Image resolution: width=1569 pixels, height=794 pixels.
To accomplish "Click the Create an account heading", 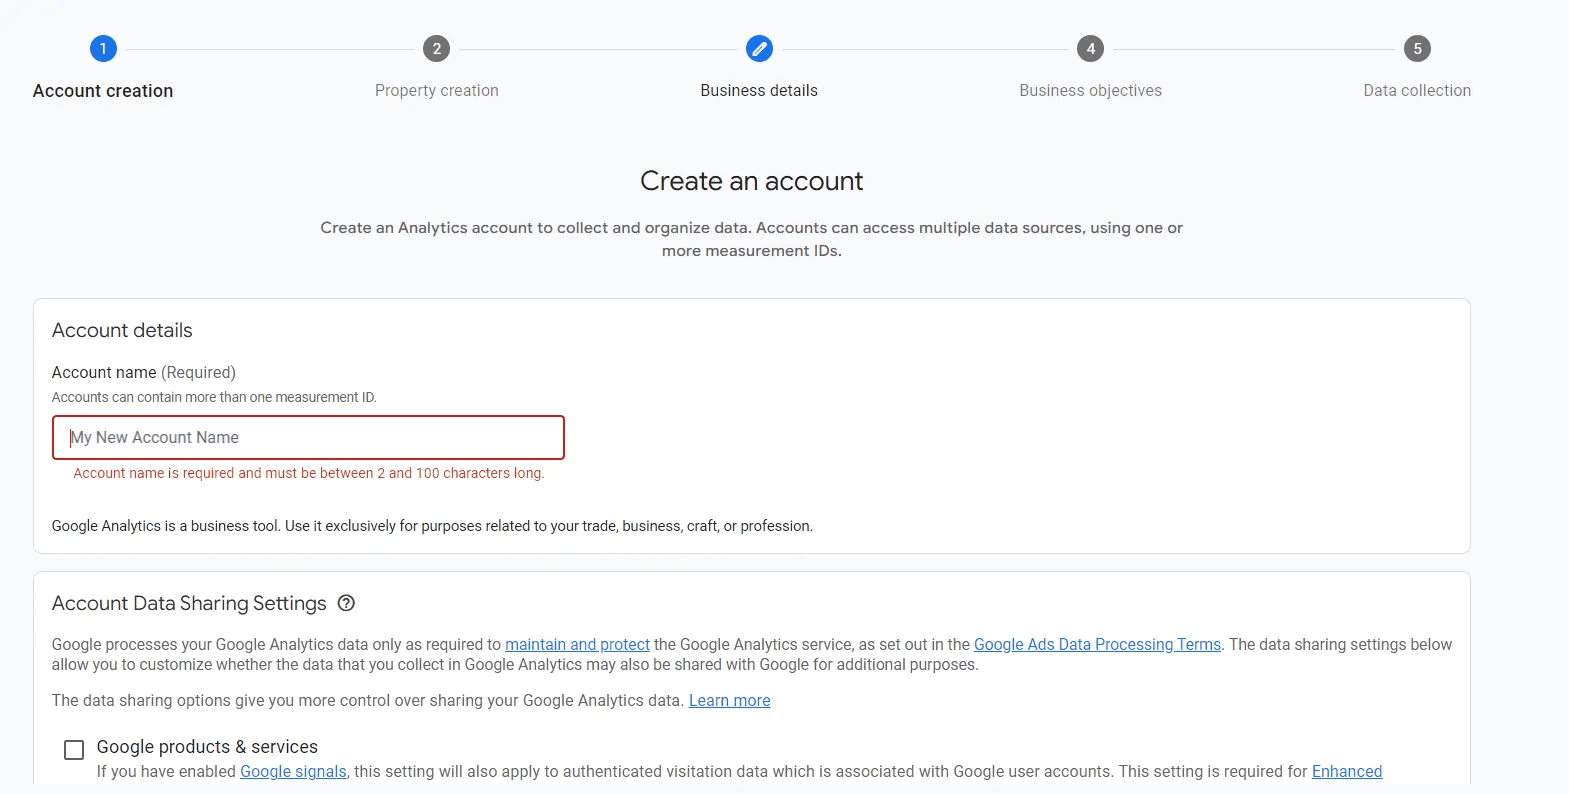I will (752, 181).
